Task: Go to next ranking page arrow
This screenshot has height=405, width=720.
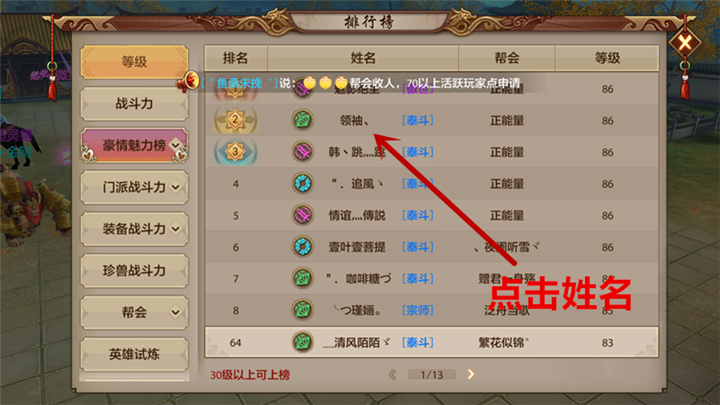Action: pos(471,374)
